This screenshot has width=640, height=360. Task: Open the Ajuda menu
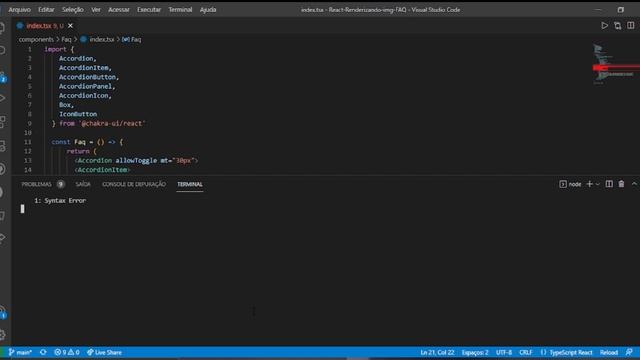(208, 9)
